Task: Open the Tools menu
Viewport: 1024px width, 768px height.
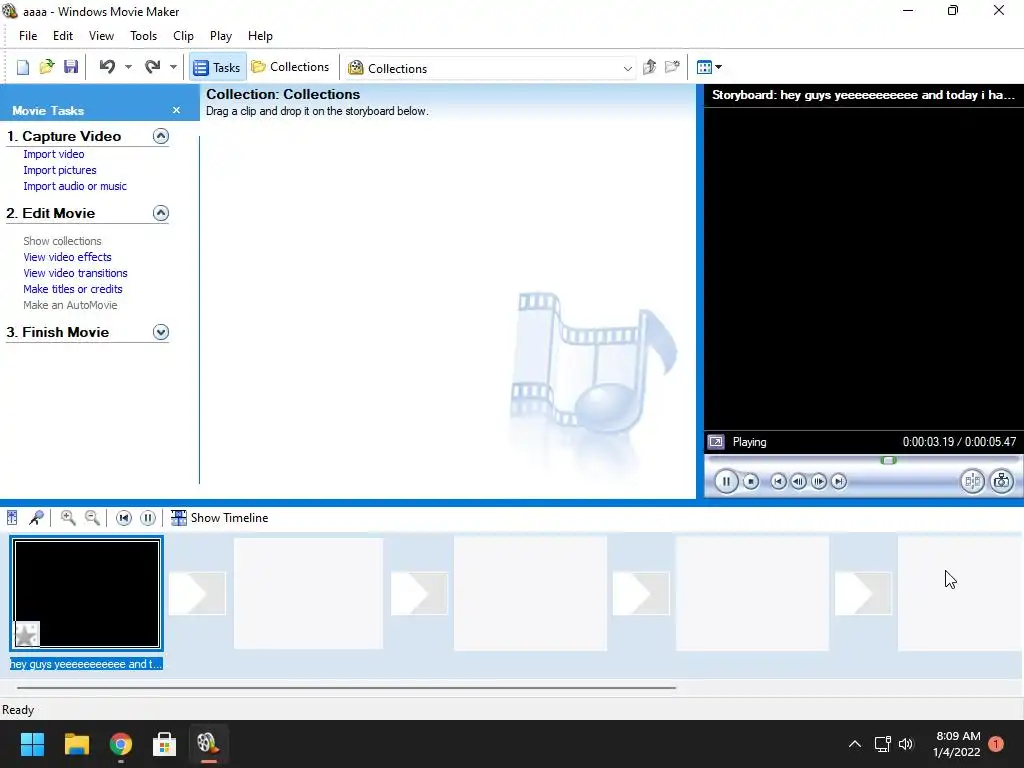Action: (x=143, y=36)
